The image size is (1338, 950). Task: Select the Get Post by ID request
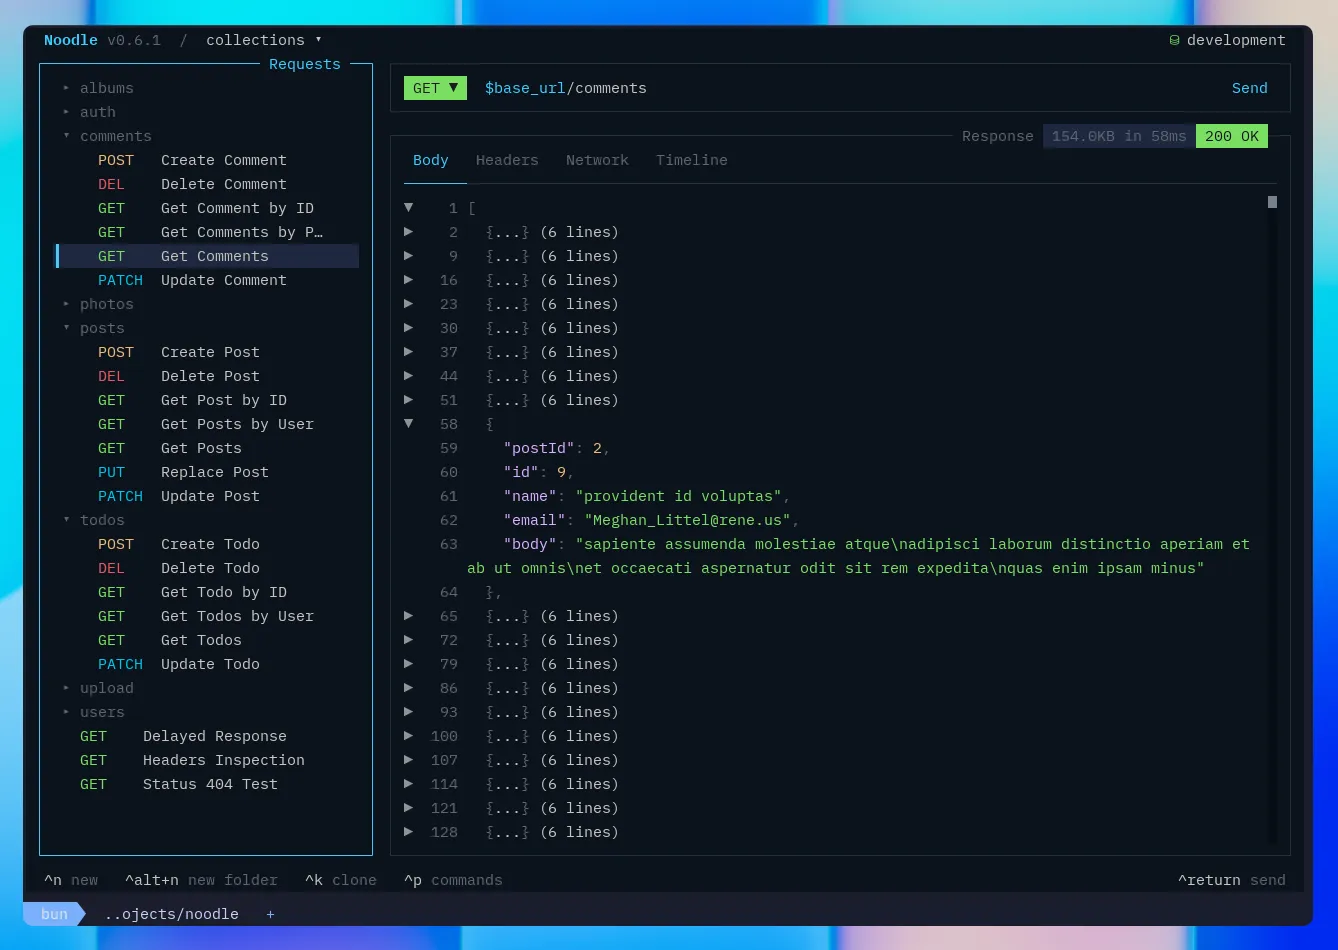206,400
